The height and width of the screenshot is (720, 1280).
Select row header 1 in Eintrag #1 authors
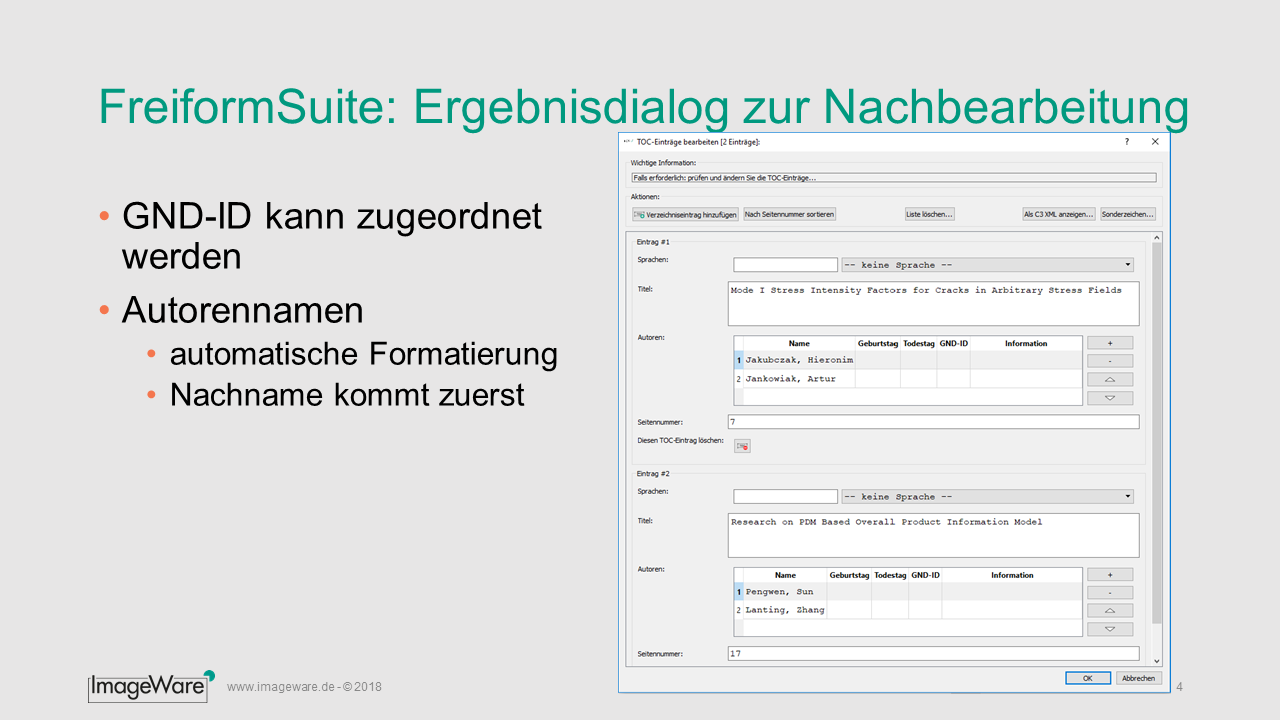pyautogui.click(x=739, y=360)
